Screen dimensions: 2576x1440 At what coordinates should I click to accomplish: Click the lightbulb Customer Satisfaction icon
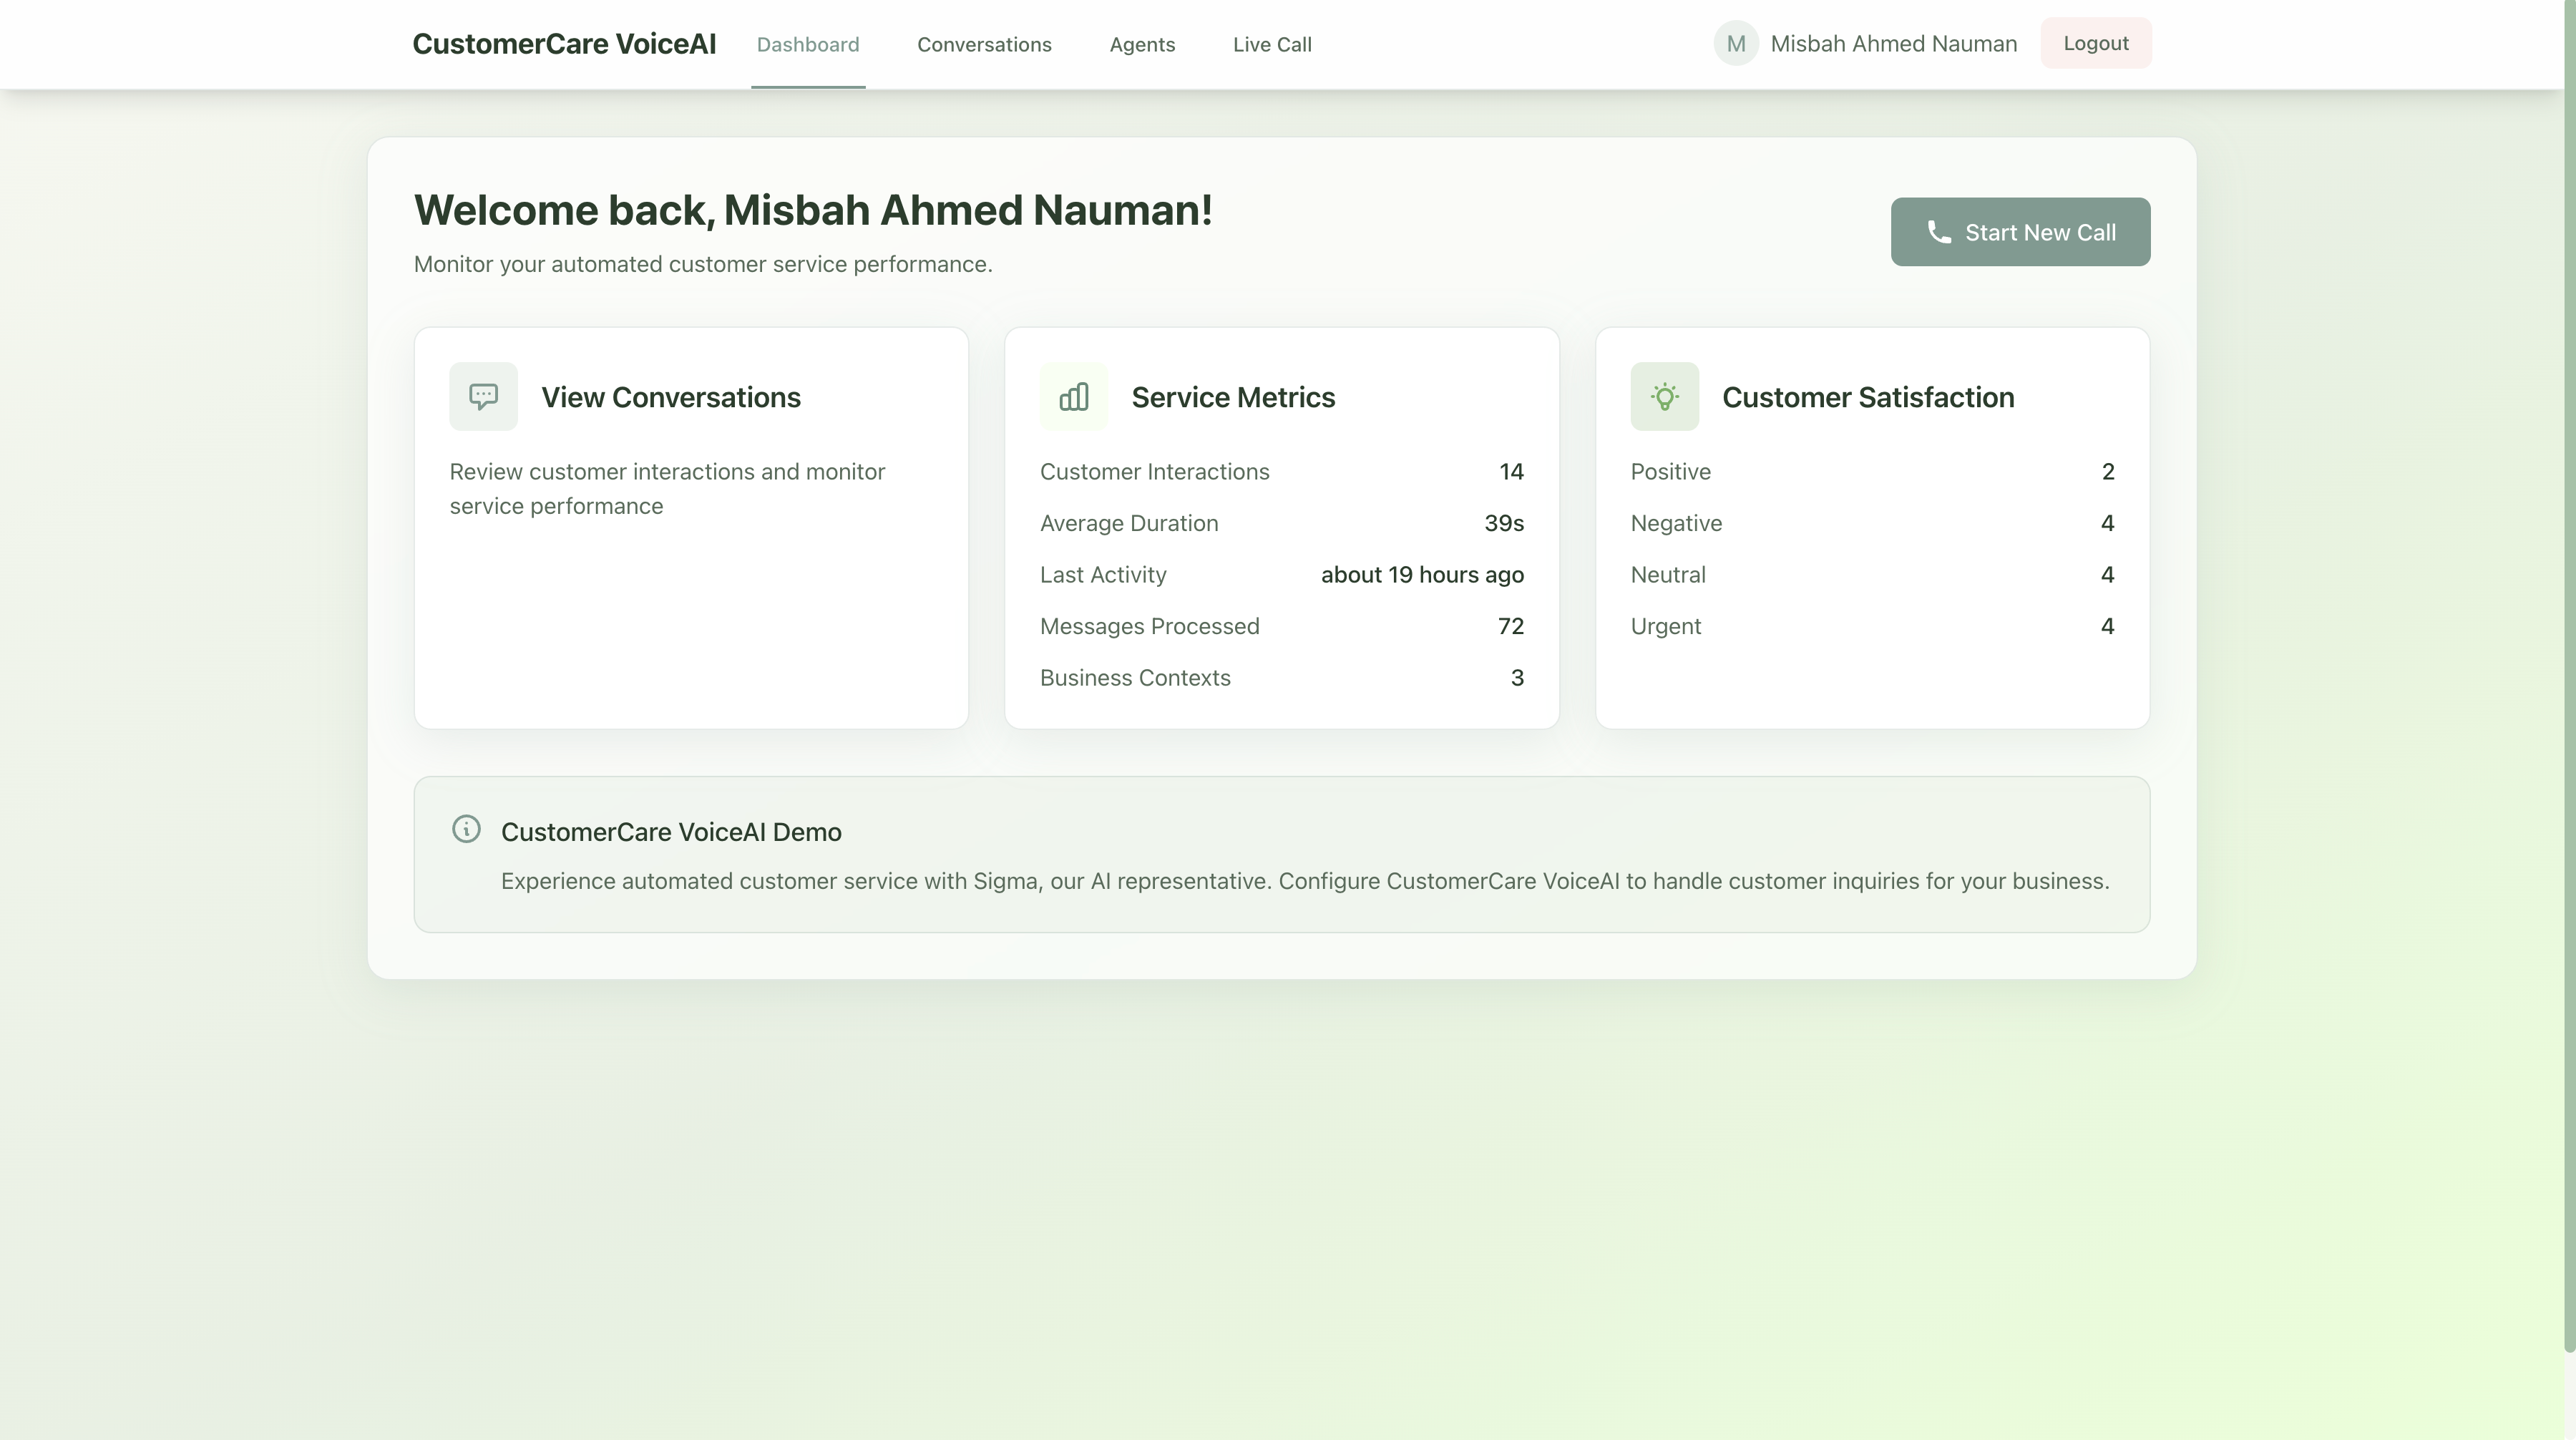tap(1664, 397)
